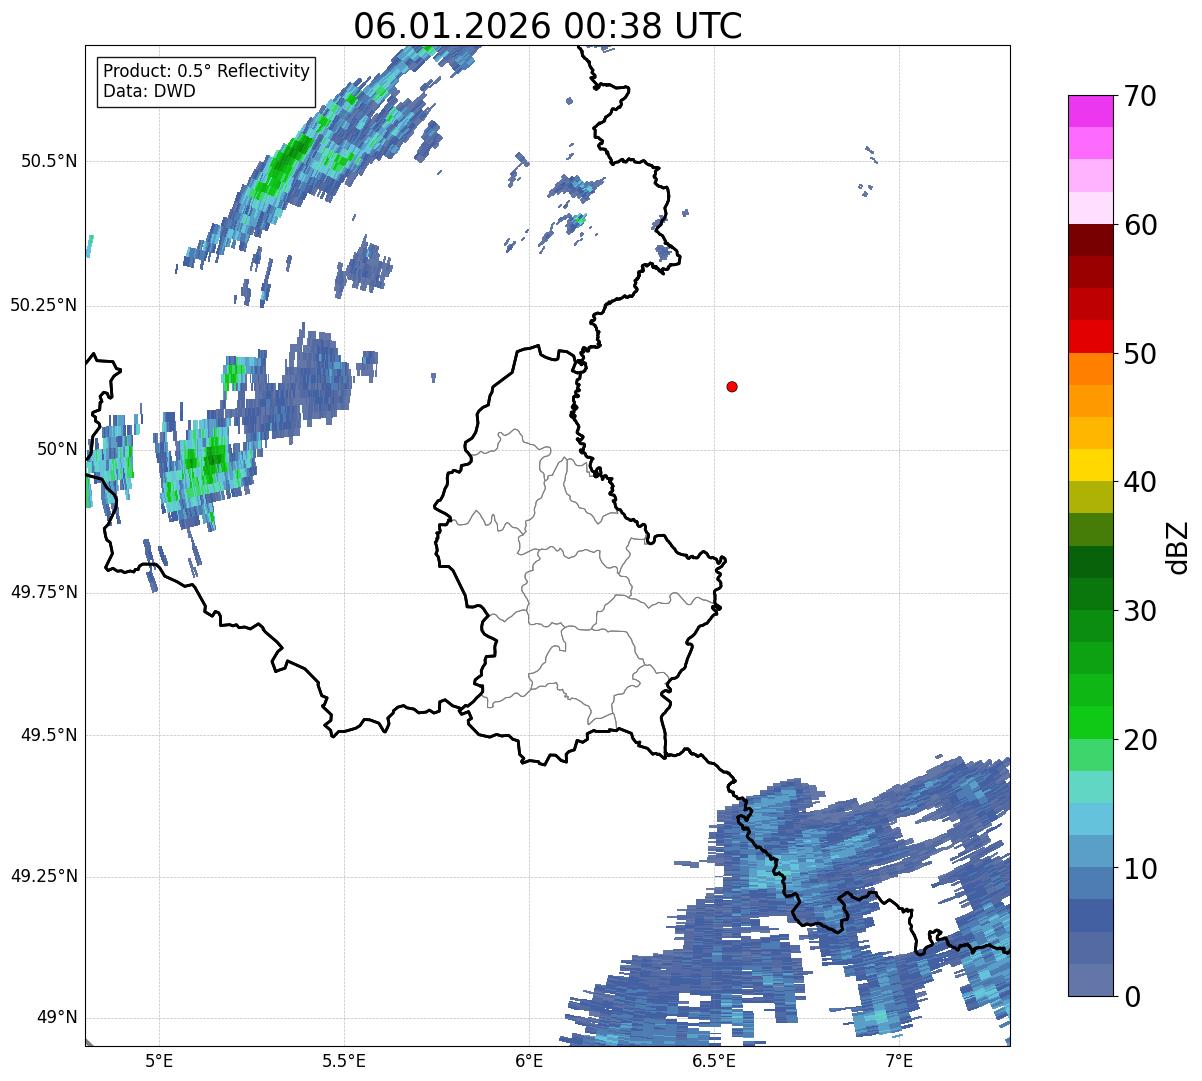Click the 'Data: DWD' text

[150, 91]
